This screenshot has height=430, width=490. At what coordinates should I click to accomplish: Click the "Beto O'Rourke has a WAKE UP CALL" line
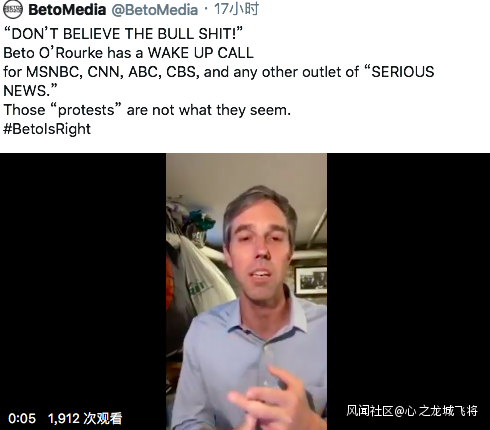click(x=128, y=53)
